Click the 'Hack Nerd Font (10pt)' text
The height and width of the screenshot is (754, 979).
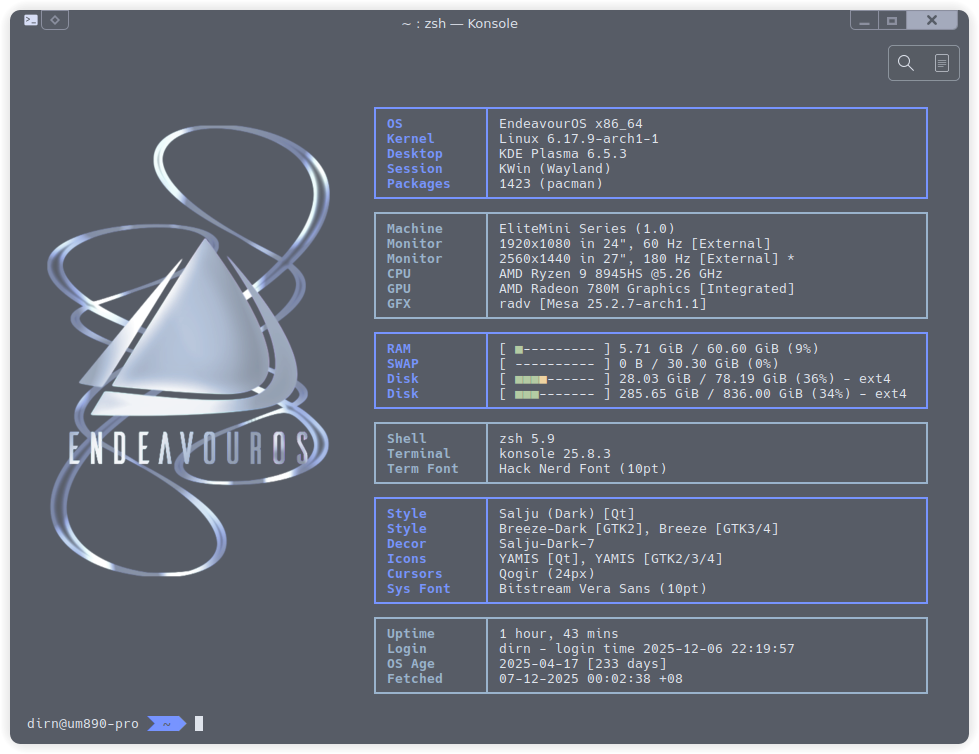[x=582, y=469]
